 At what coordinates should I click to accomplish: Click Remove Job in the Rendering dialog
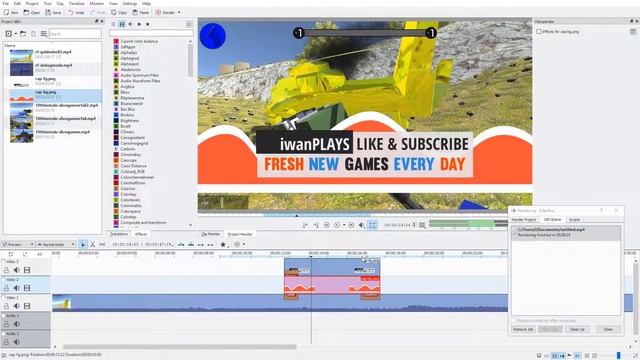tap(523, 329)
